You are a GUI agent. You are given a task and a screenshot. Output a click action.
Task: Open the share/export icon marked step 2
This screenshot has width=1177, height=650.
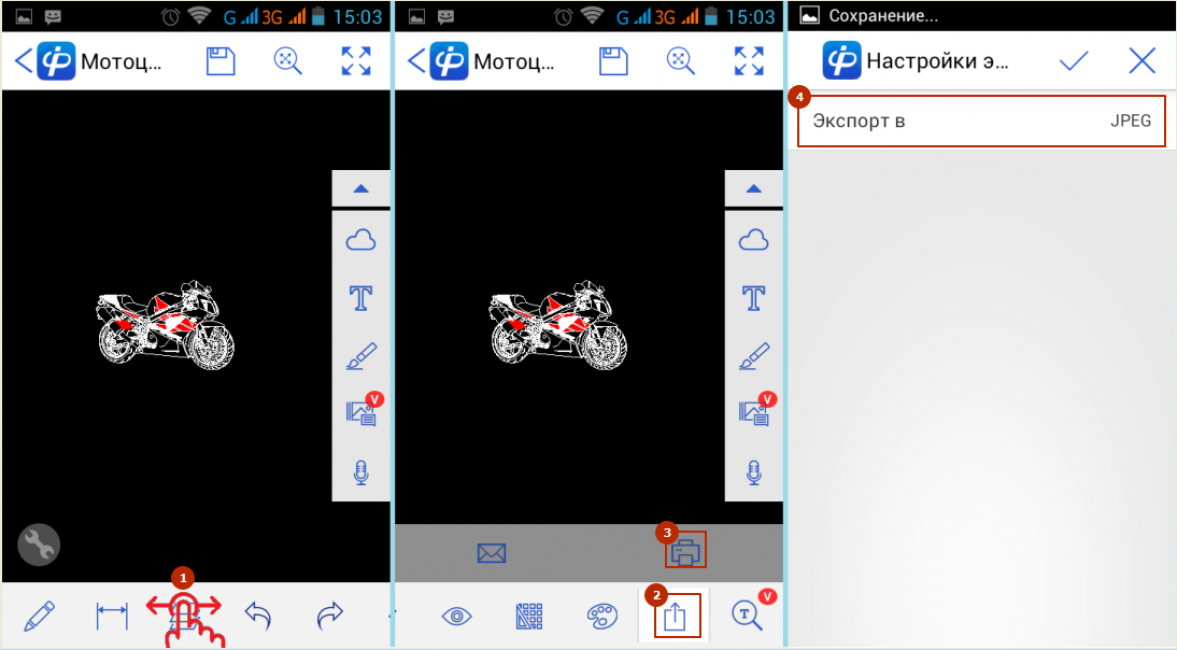tap(675, 616)
